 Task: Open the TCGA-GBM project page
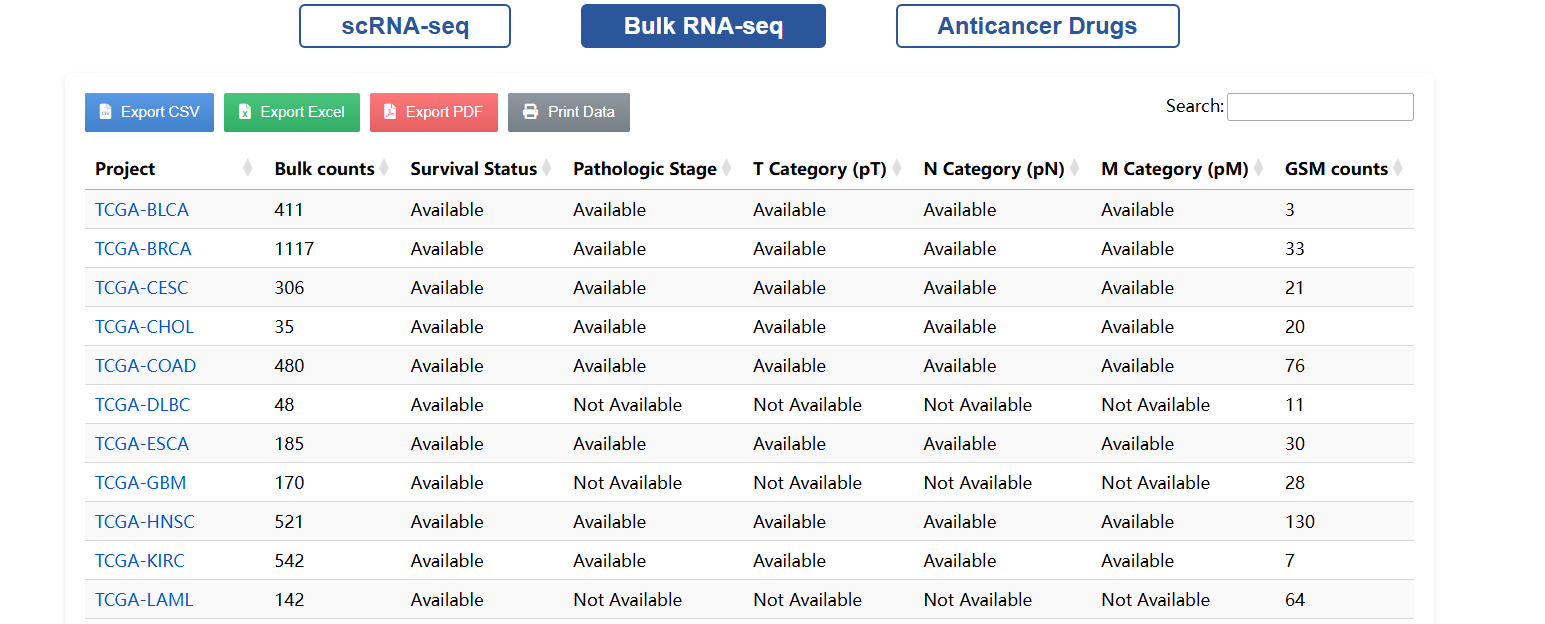[x=139, y=482]
